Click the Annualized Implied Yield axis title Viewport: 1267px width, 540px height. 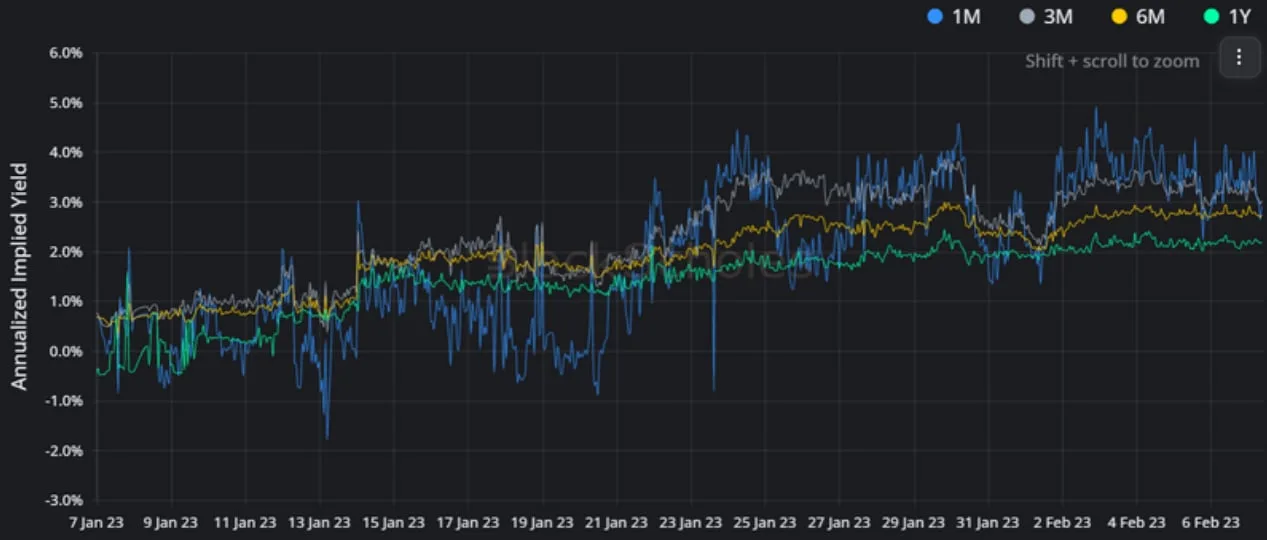click(x=19, y=276)
